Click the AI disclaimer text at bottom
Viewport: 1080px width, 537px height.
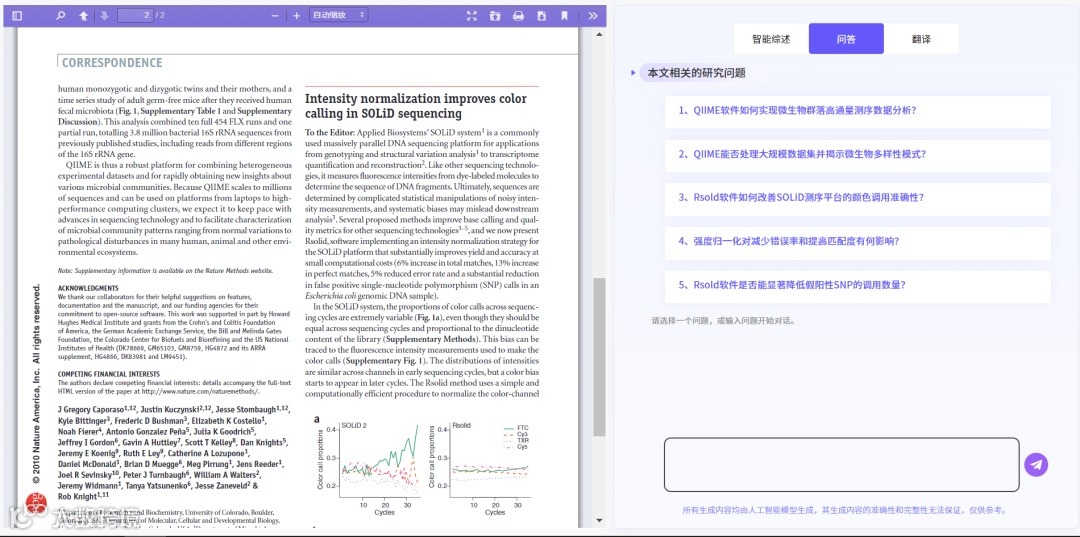tap(844, 511)
